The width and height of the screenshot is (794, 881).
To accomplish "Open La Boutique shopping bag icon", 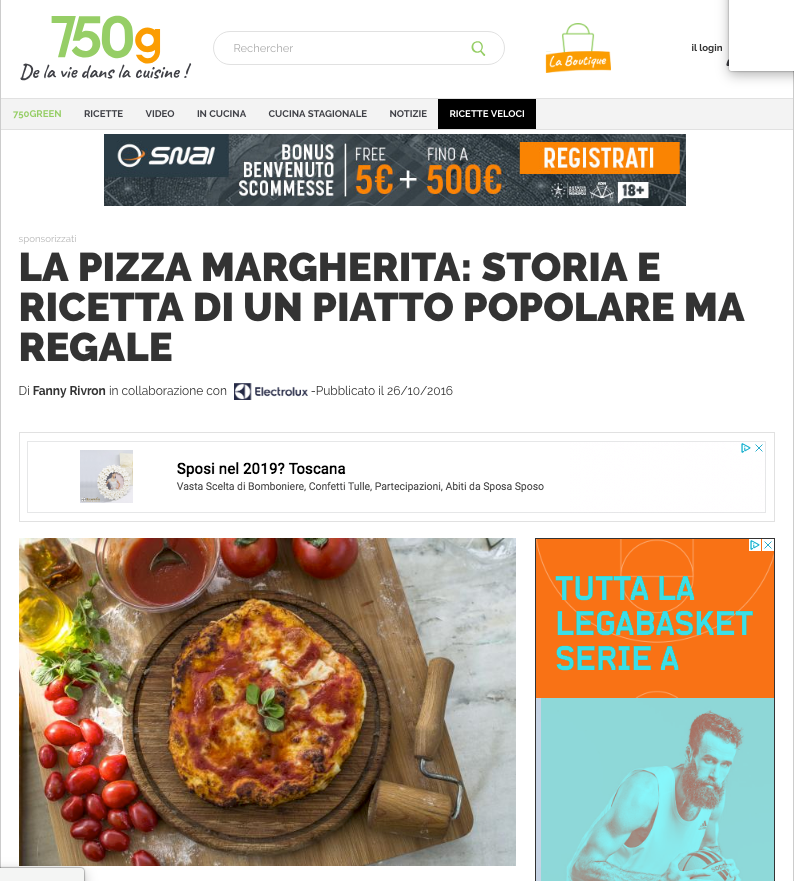I will point(578,48).
